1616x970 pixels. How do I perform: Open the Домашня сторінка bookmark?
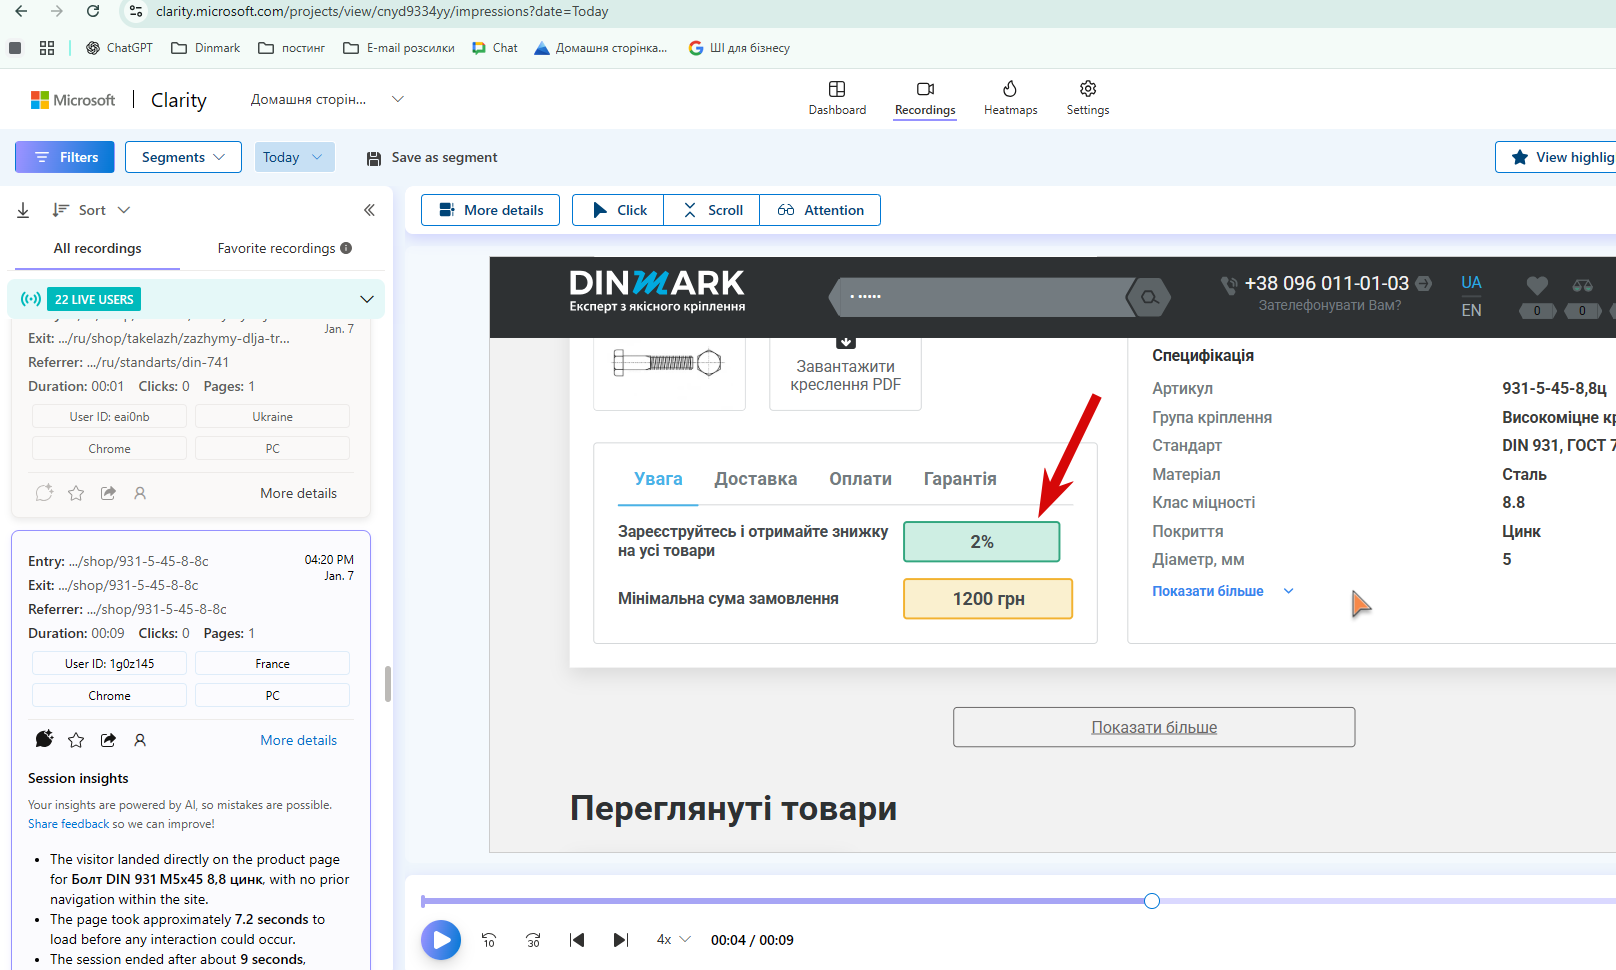601,48
